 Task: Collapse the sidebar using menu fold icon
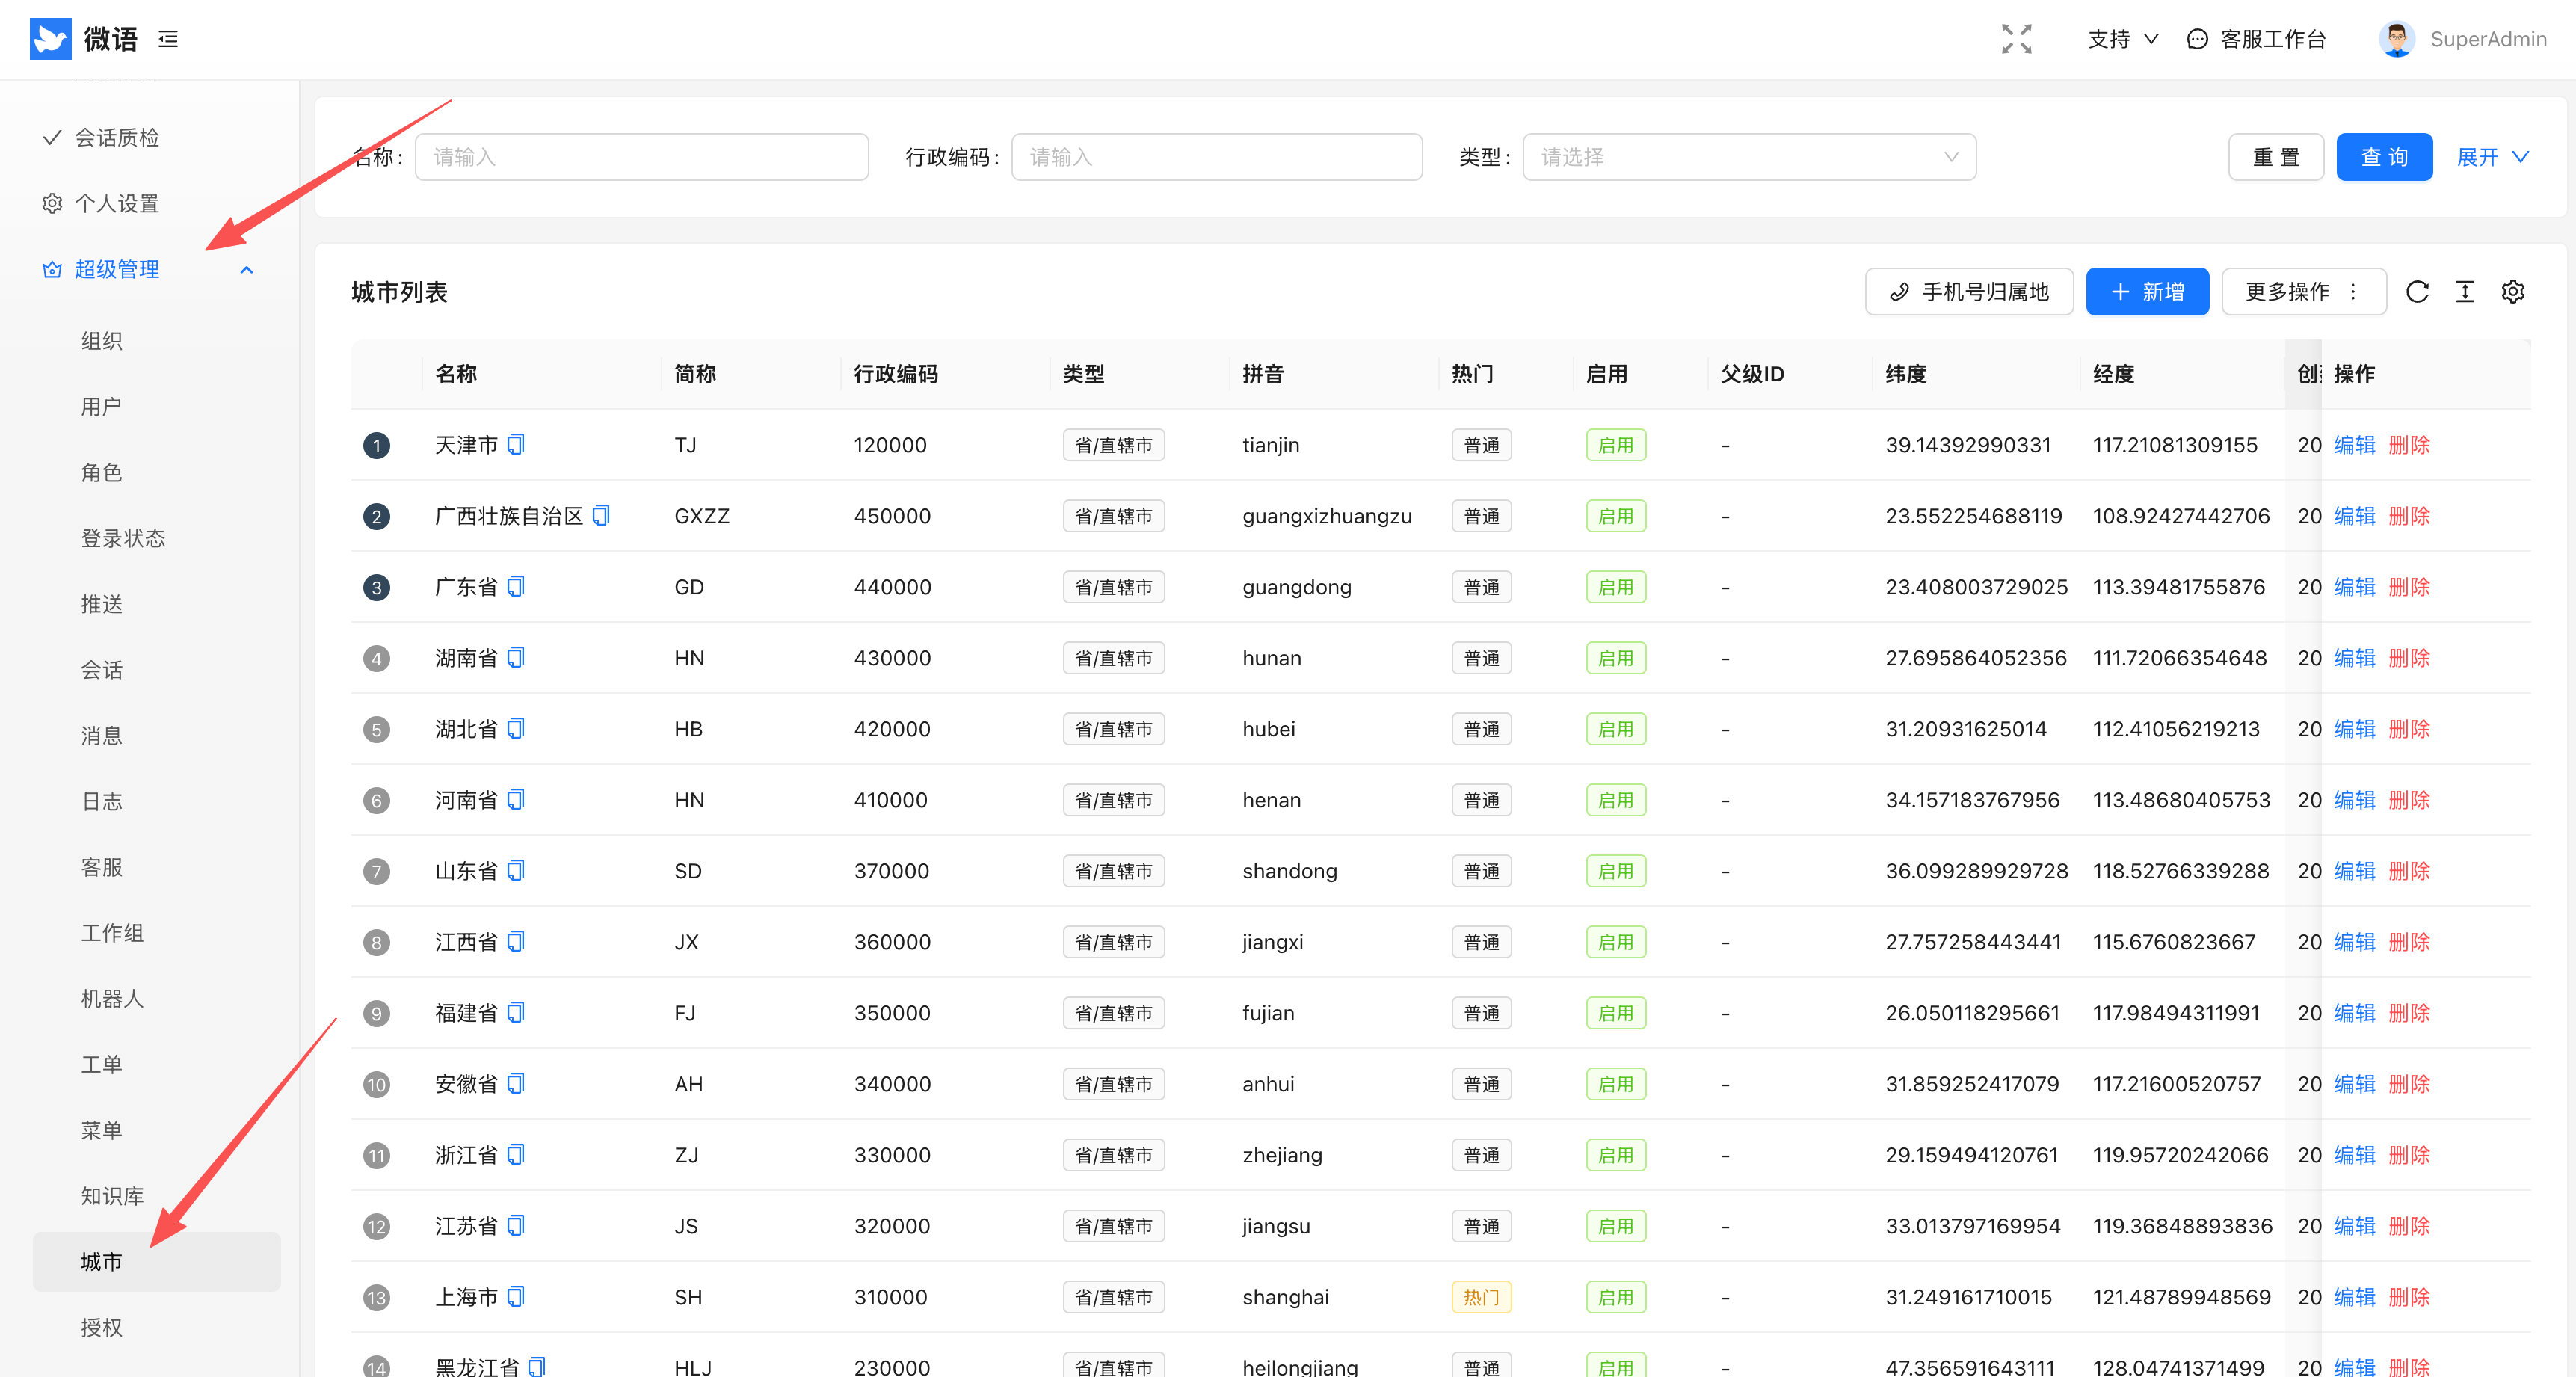pos(168,39)
